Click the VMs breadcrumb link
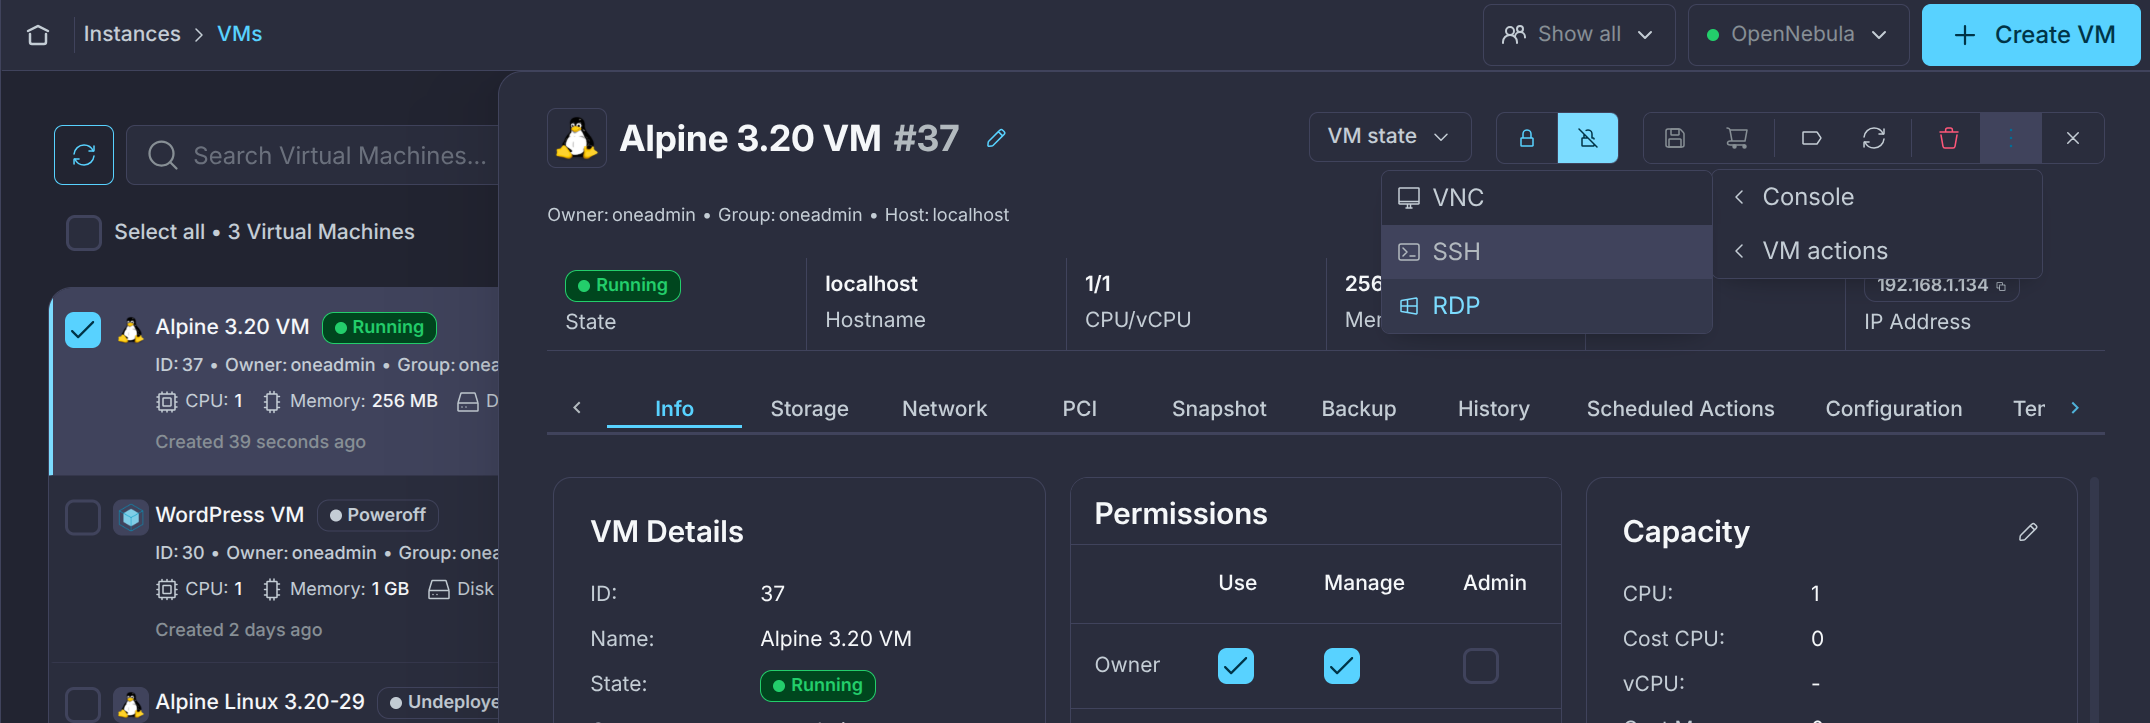The height and width of the screenshot is (723, 2150). click(x=240, y=34)
